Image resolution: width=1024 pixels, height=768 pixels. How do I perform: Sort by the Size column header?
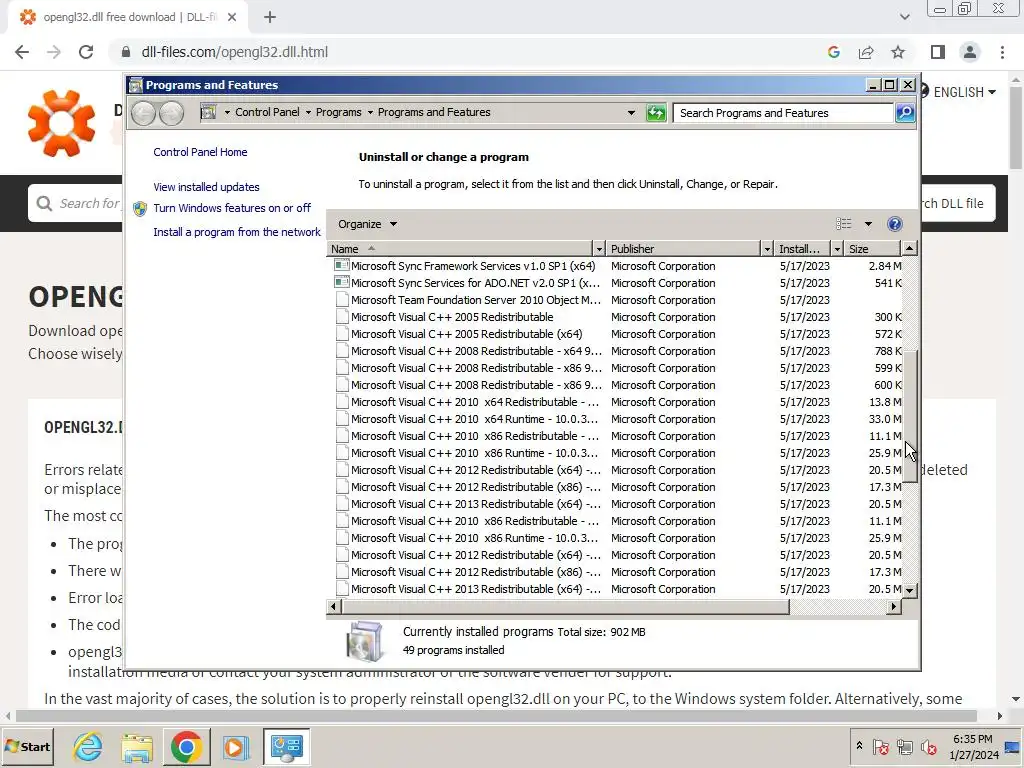pos(872,249)
